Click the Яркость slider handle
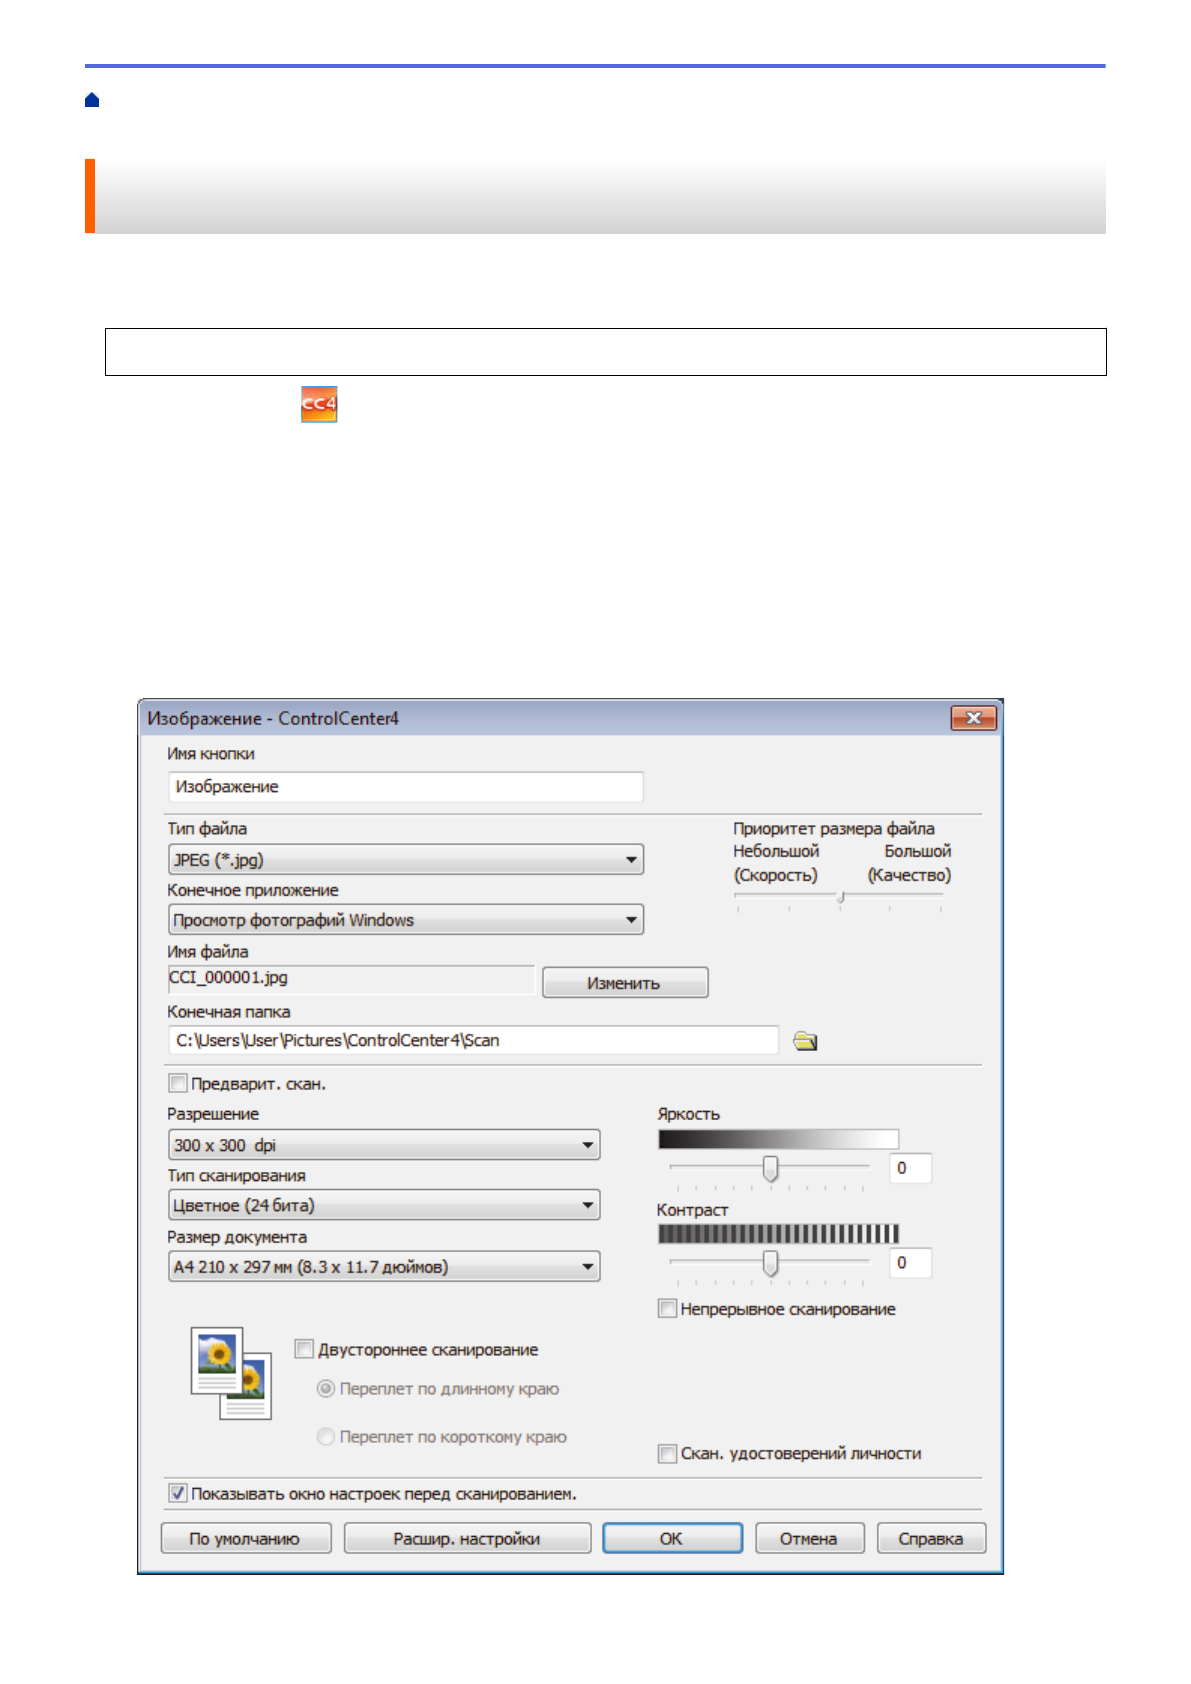 click(770, 1168)
